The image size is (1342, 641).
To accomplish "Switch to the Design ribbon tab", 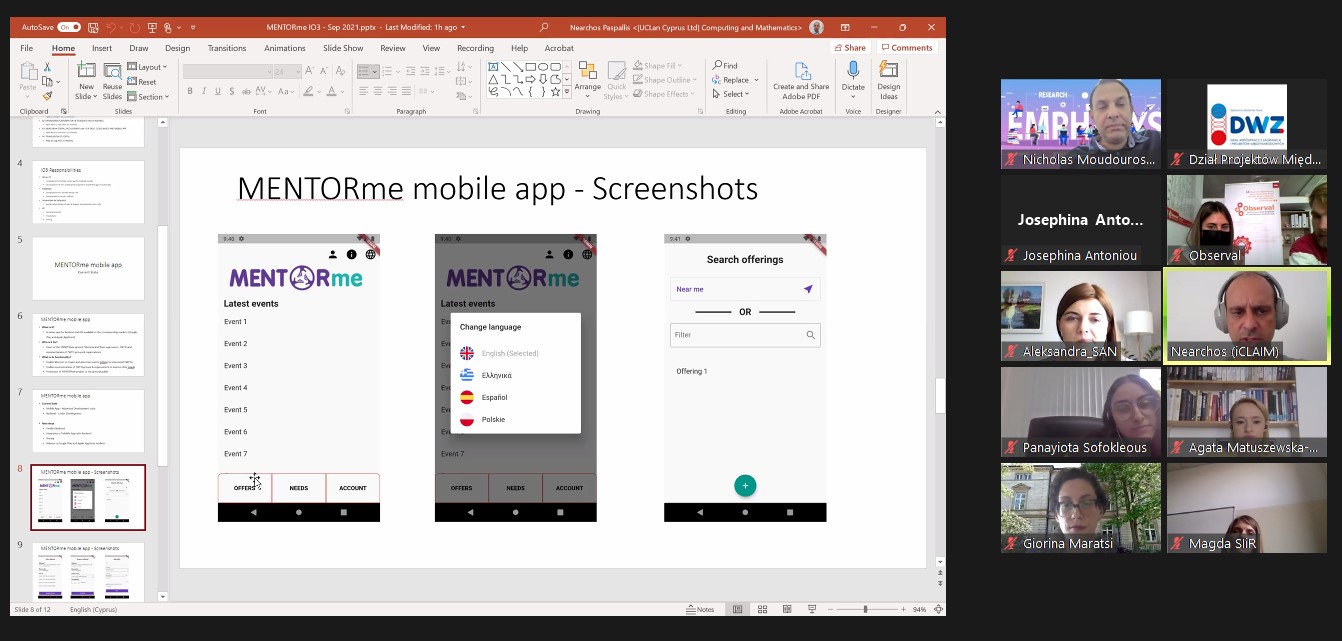I will (177, 48).
